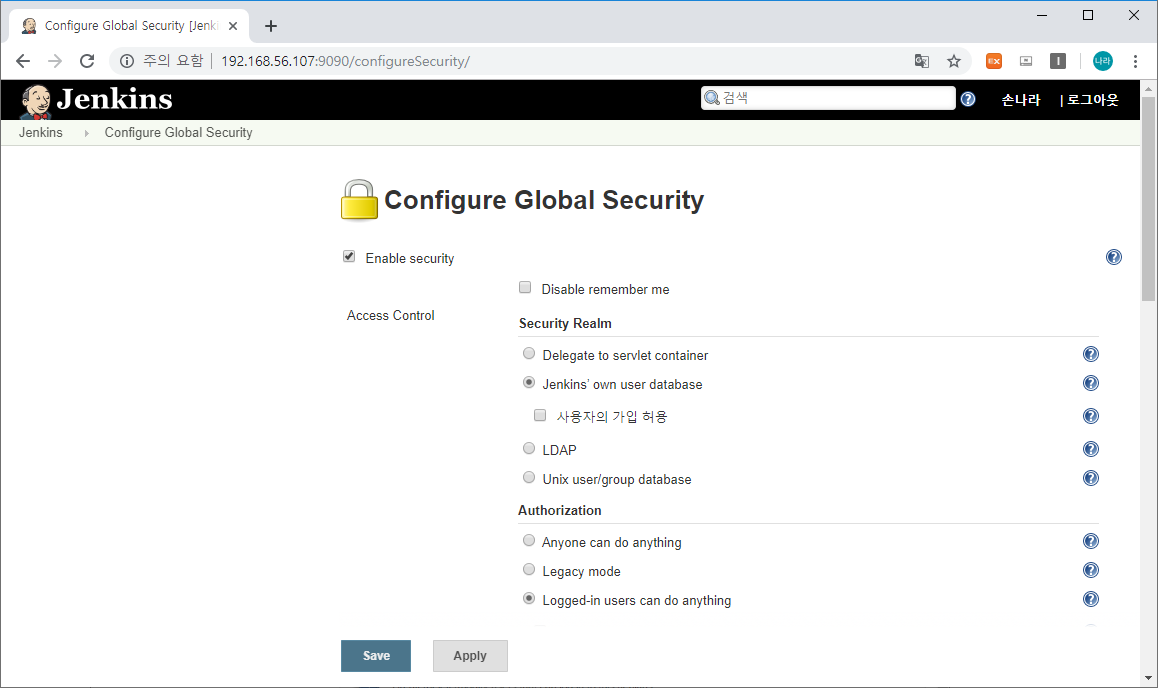Reload the page with refresh icon
This screenshot has width=1158, height=688.
pyautogui.click(x=87, y=61)
